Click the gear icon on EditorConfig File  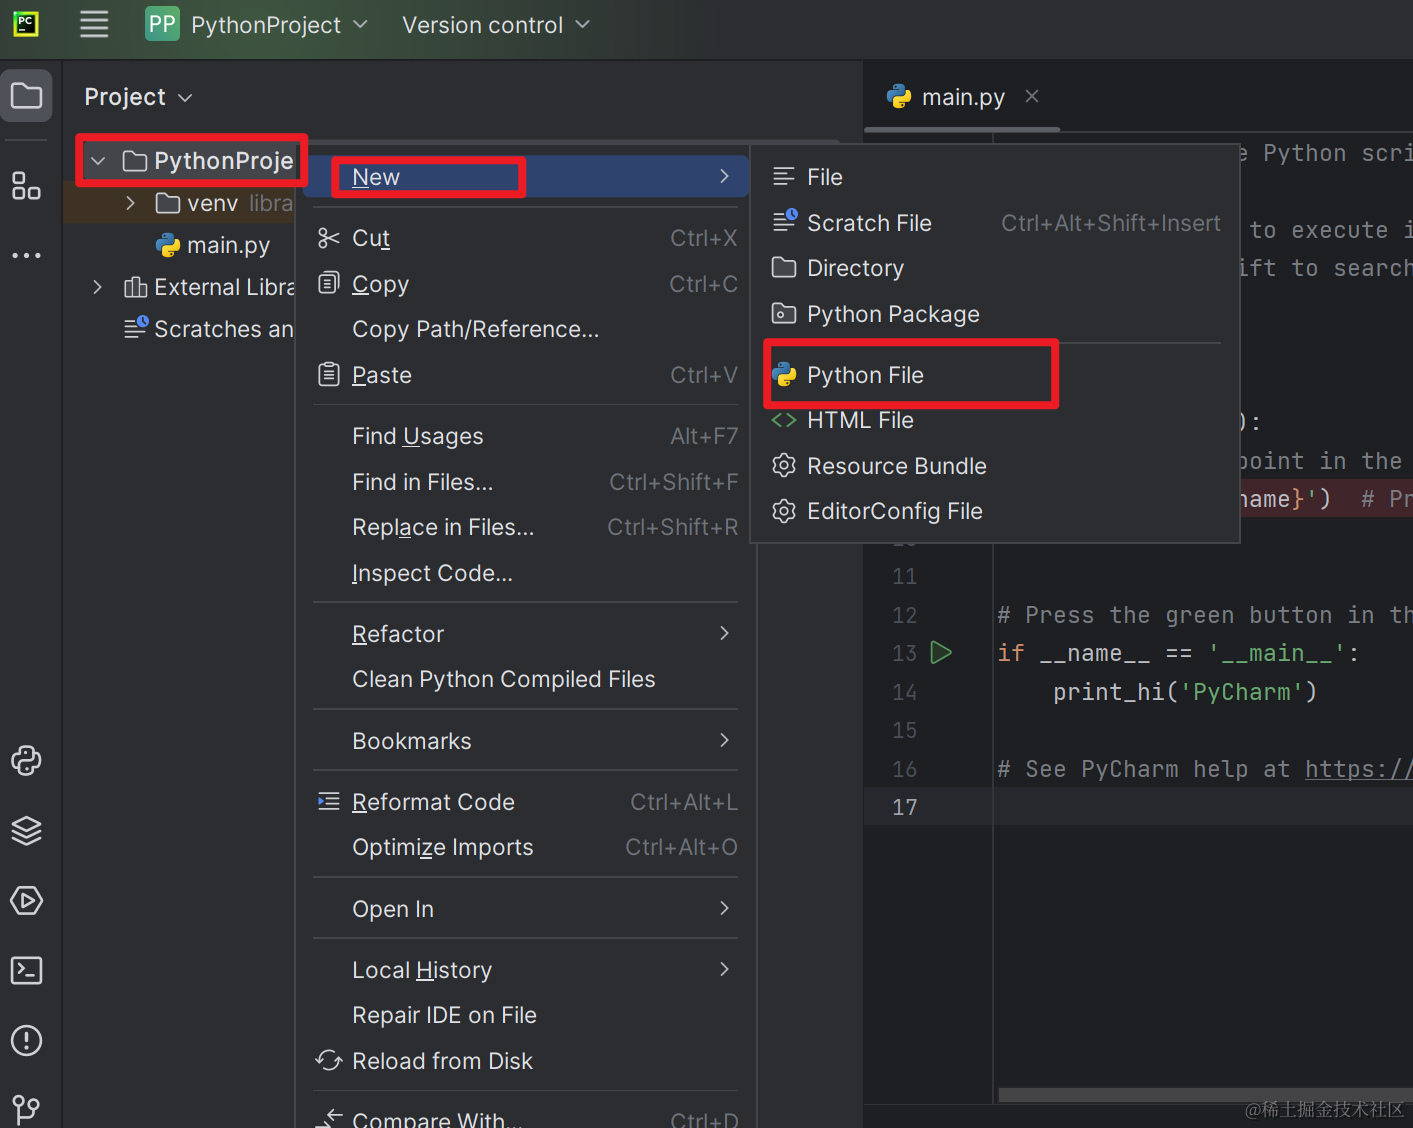(x=785, y=511)
